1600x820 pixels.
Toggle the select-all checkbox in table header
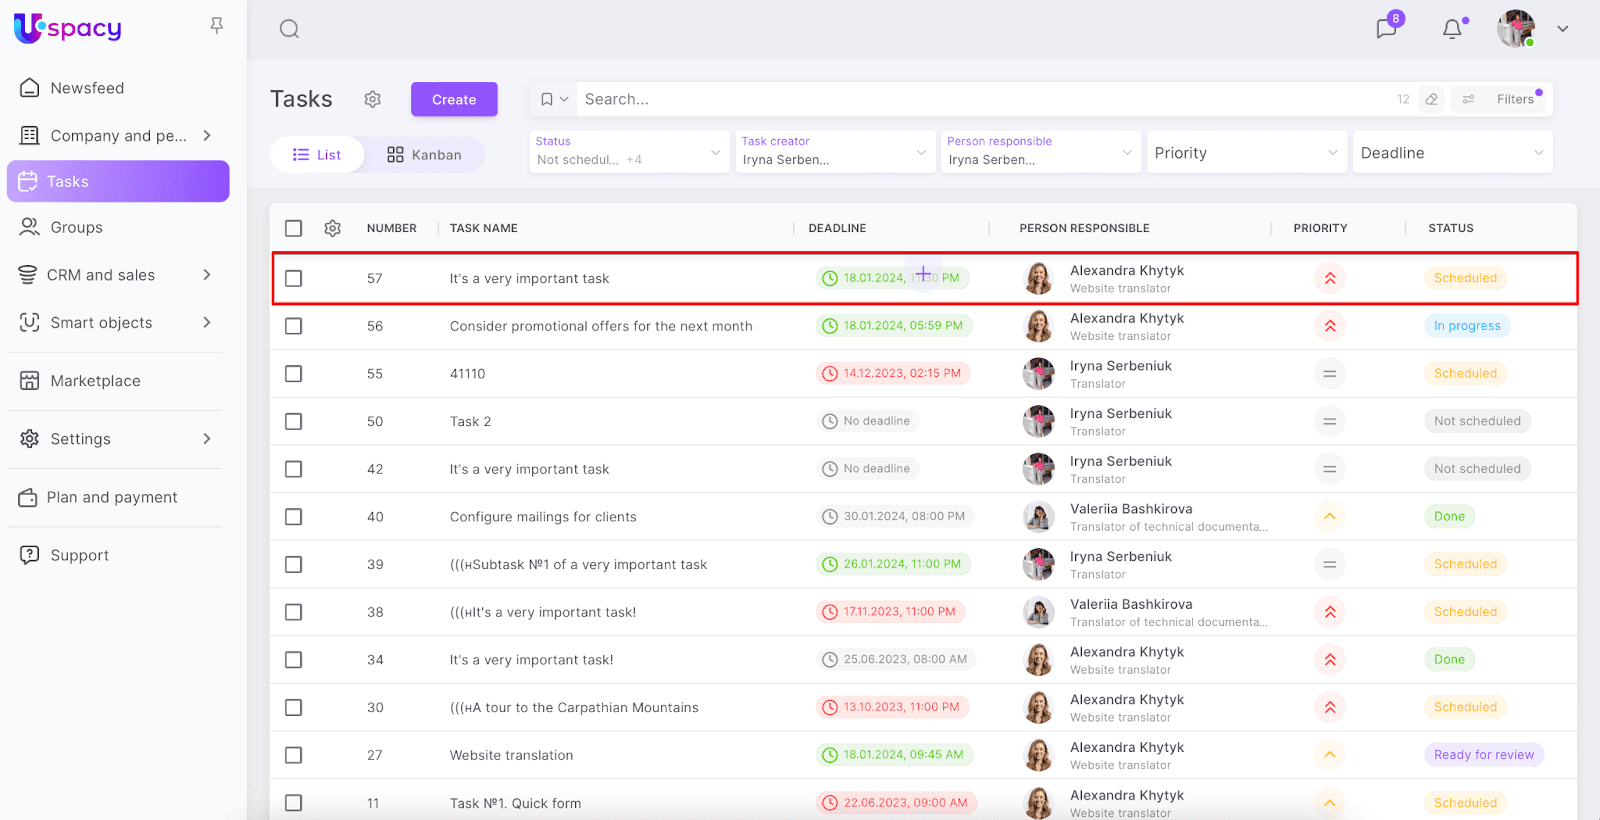pyautogui.click(x=293, y=228)
